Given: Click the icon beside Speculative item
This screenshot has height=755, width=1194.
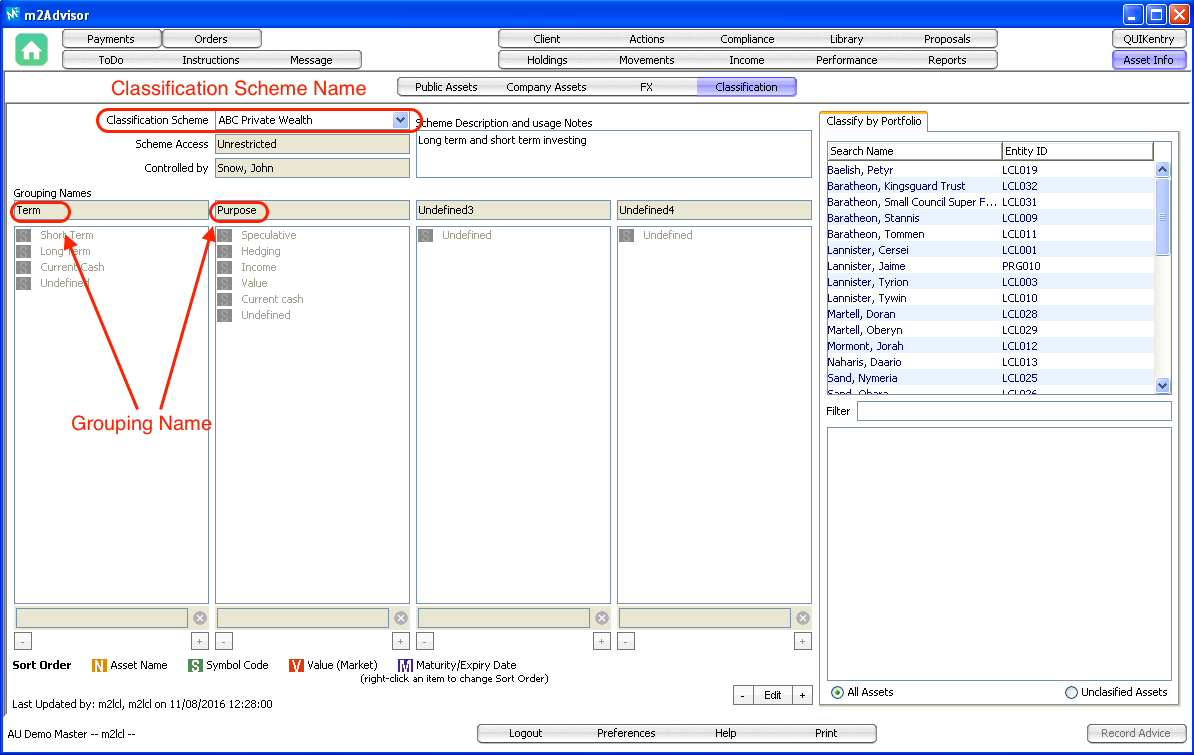Looking at the screenshot, I should tap(225, 236).
